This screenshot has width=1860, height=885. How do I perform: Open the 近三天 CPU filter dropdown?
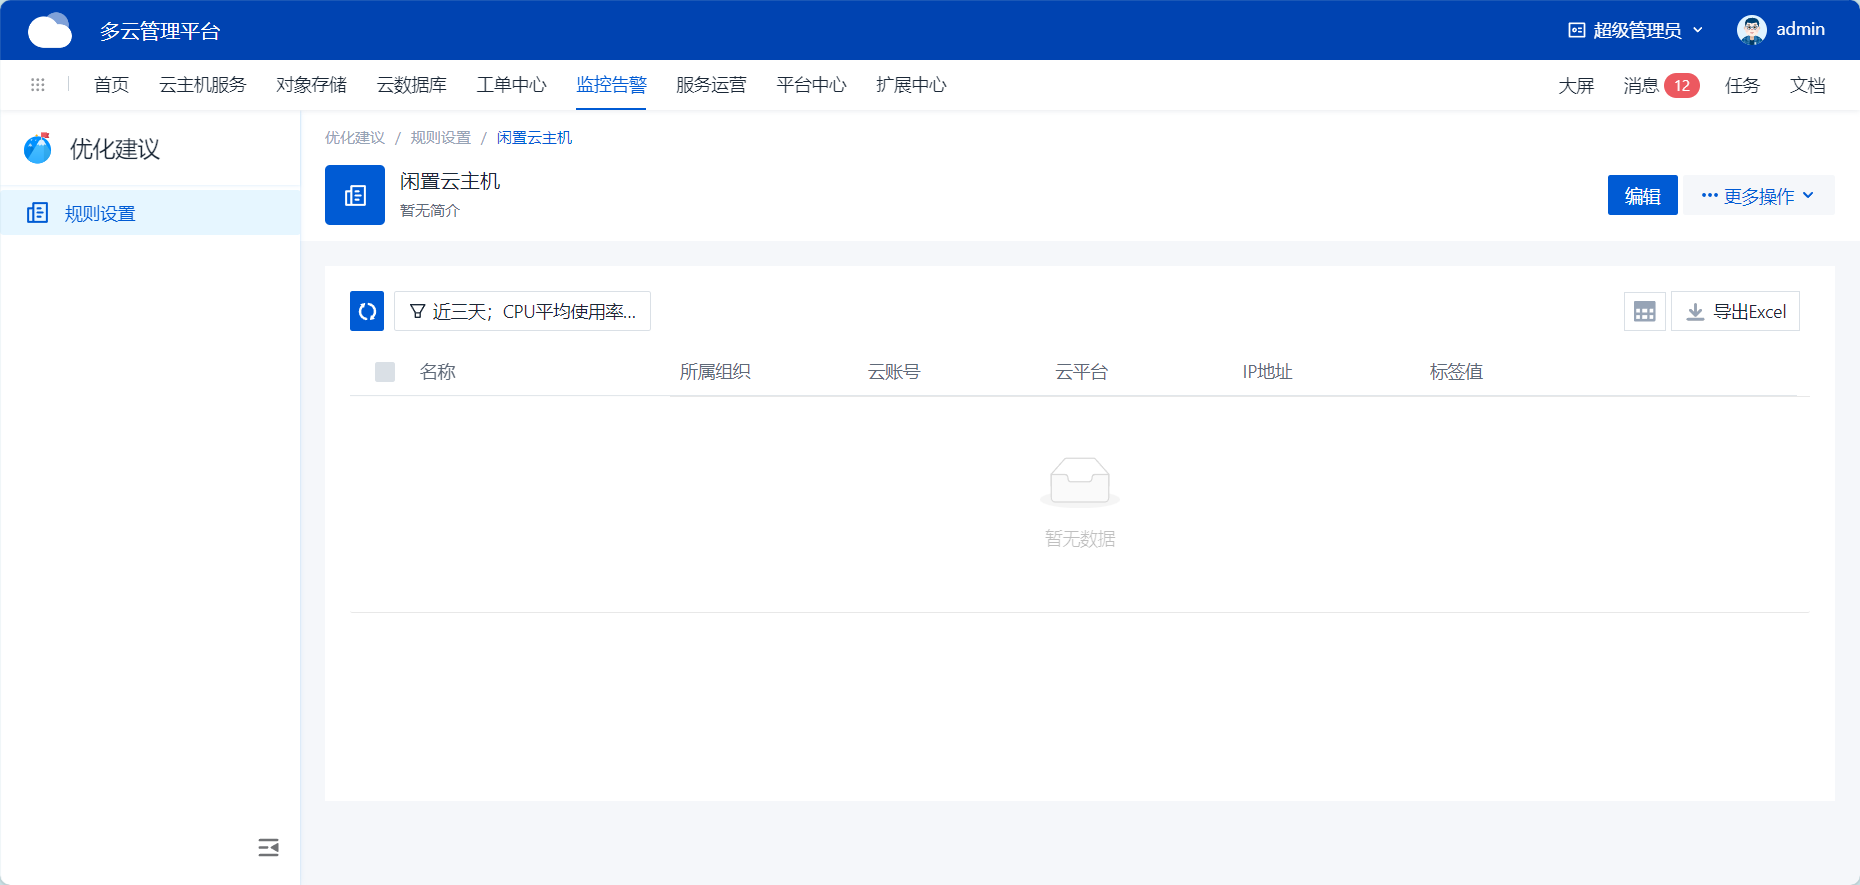[x=522, y=312]
